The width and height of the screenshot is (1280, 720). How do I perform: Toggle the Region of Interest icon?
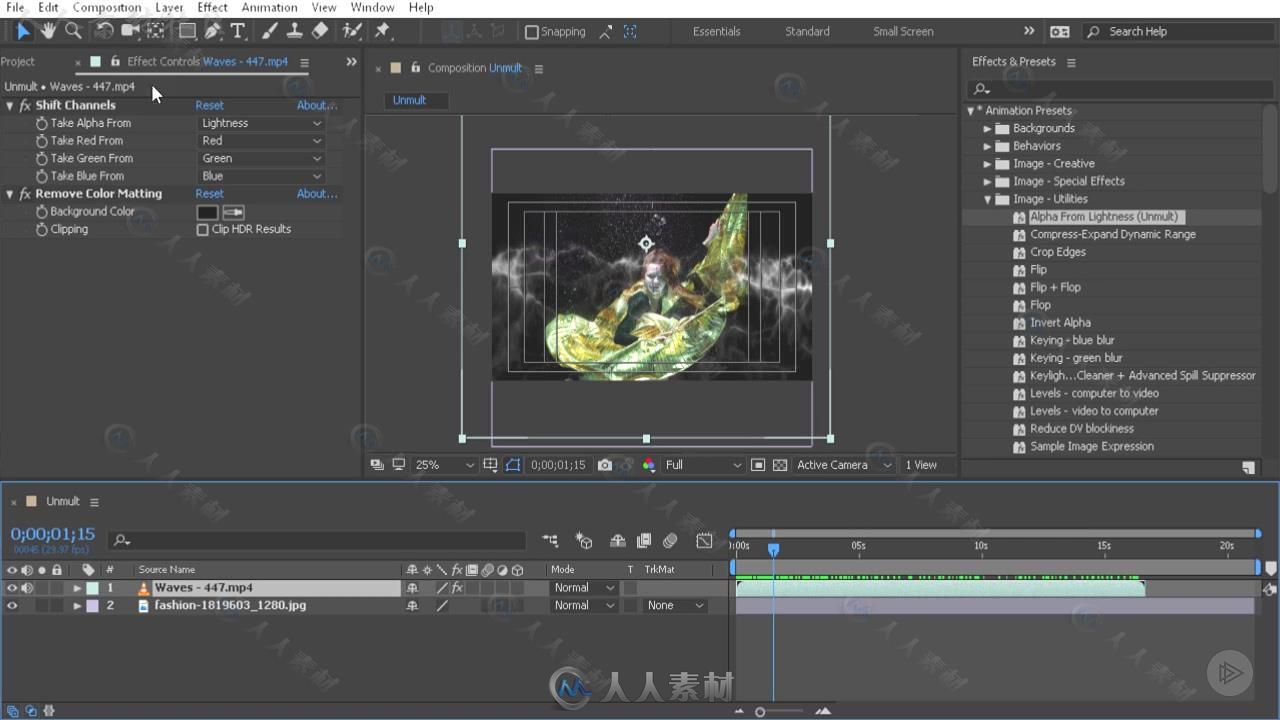(758, 465)
